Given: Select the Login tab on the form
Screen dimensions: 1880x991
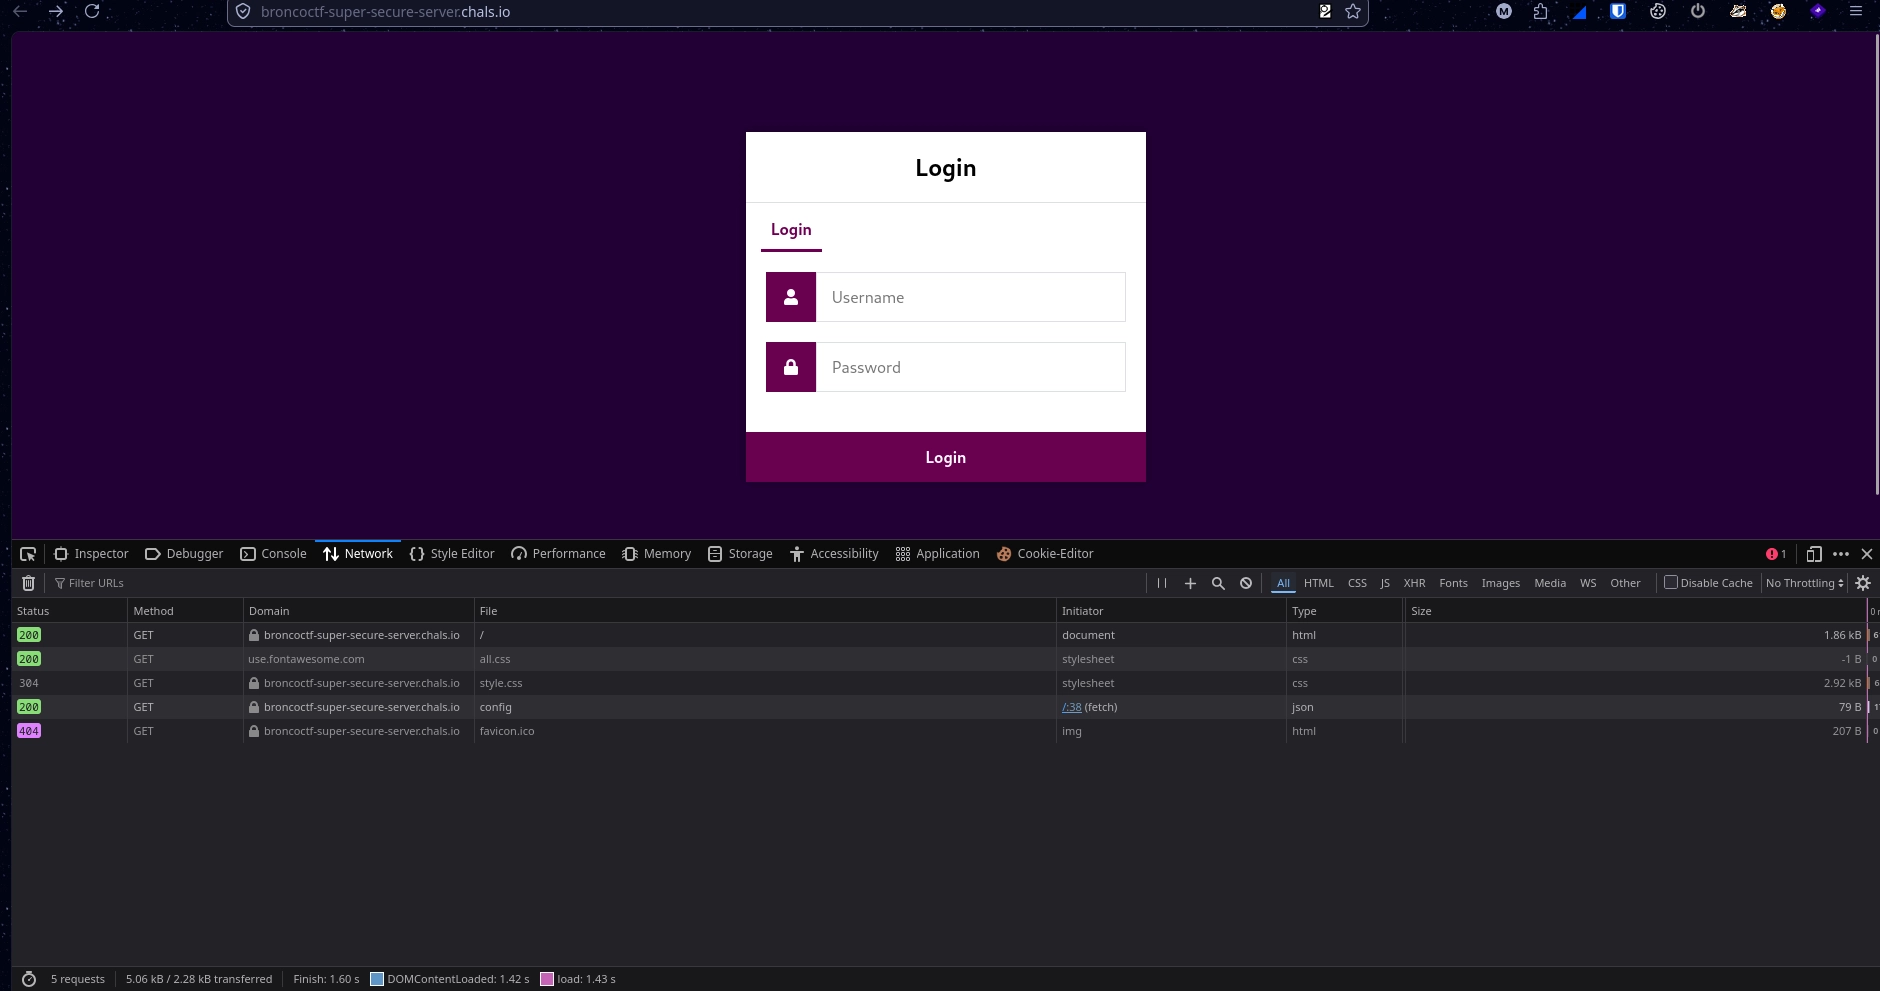Looking at the screenshot, I should click(x=791, y=230).
